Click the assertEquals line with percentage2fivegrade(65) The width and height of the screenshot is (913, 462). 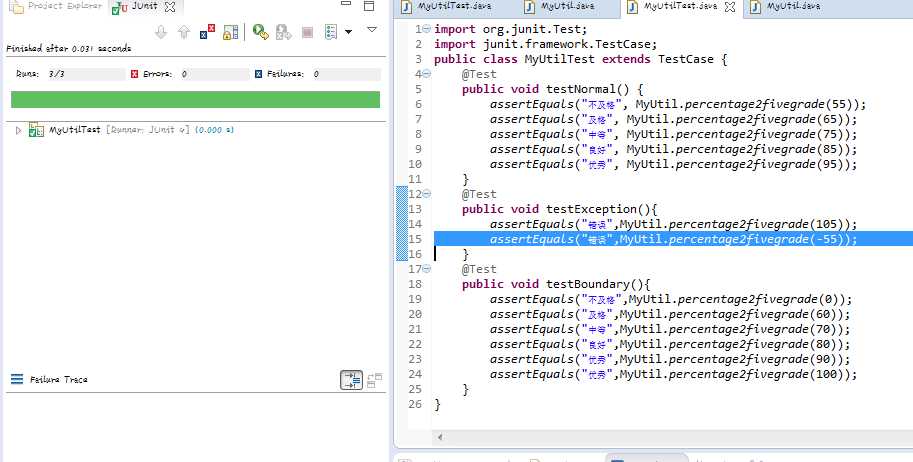[674, 119]
